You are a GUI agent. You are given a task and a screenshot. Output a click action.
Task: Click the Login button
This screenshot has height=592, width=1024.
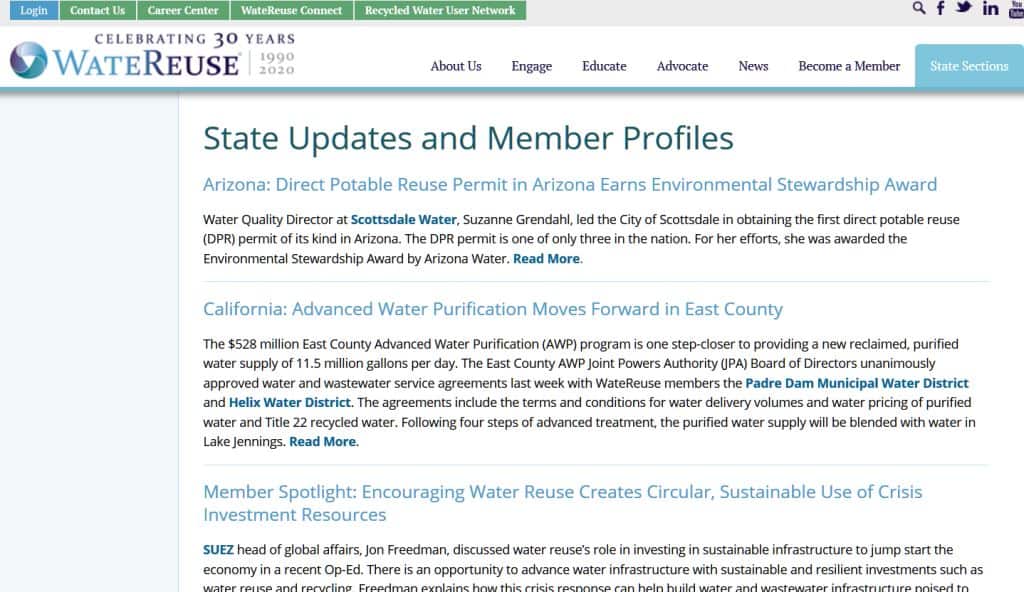point(33,11)
